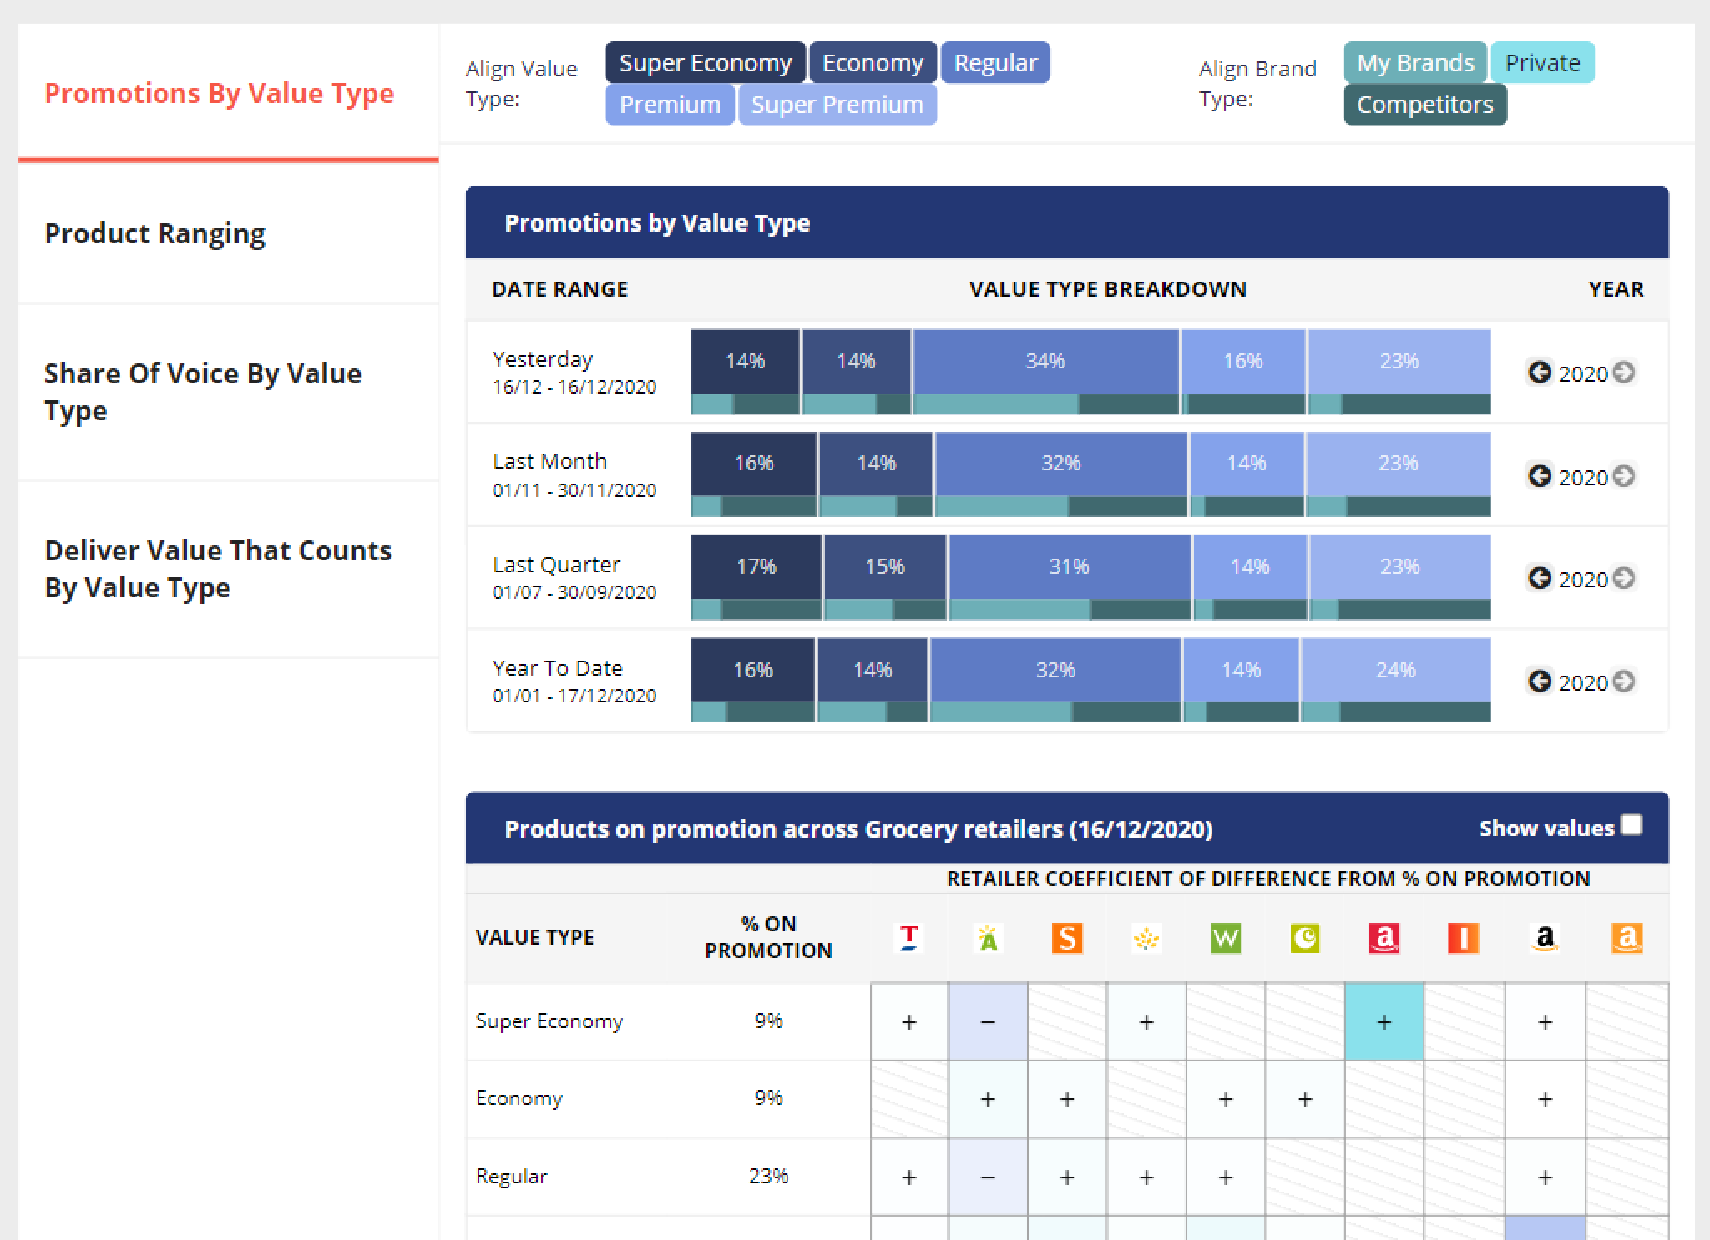The height and width of the screenshot is (1240, 1710).
Task: Click Regular minus cell under Asda
Action: (x=988, y=1177)
